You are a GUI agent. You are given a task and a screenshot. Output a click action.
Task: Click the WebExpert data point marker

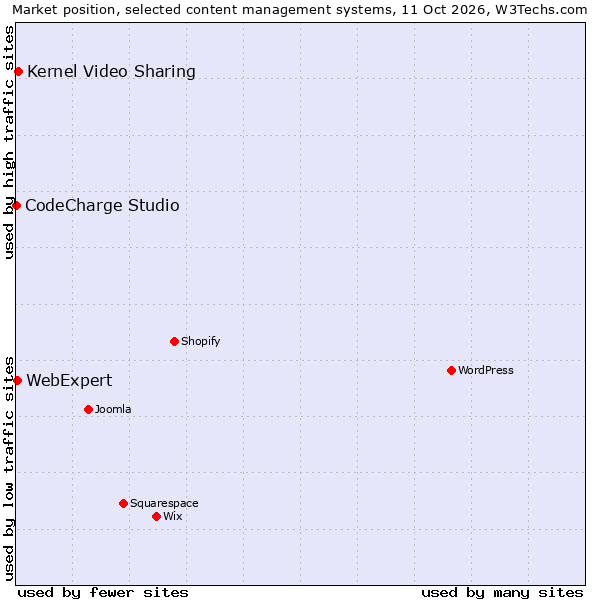coord(17,380)
